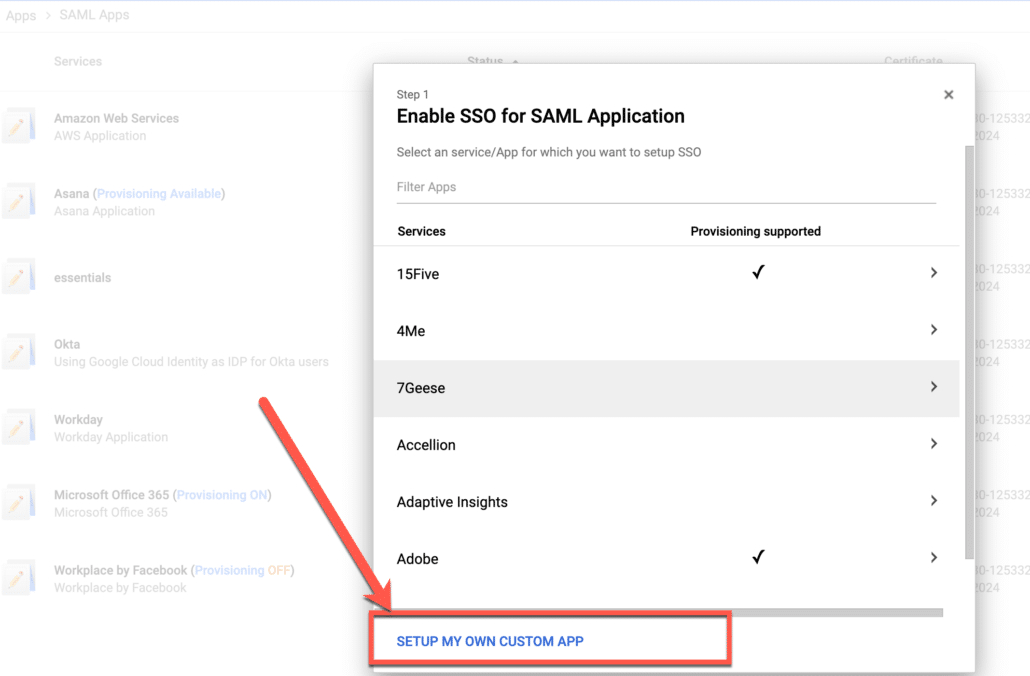Click the edit icon for Amazon Web Services
This screenshot has width=1030, height=676.
pos(18,126)
